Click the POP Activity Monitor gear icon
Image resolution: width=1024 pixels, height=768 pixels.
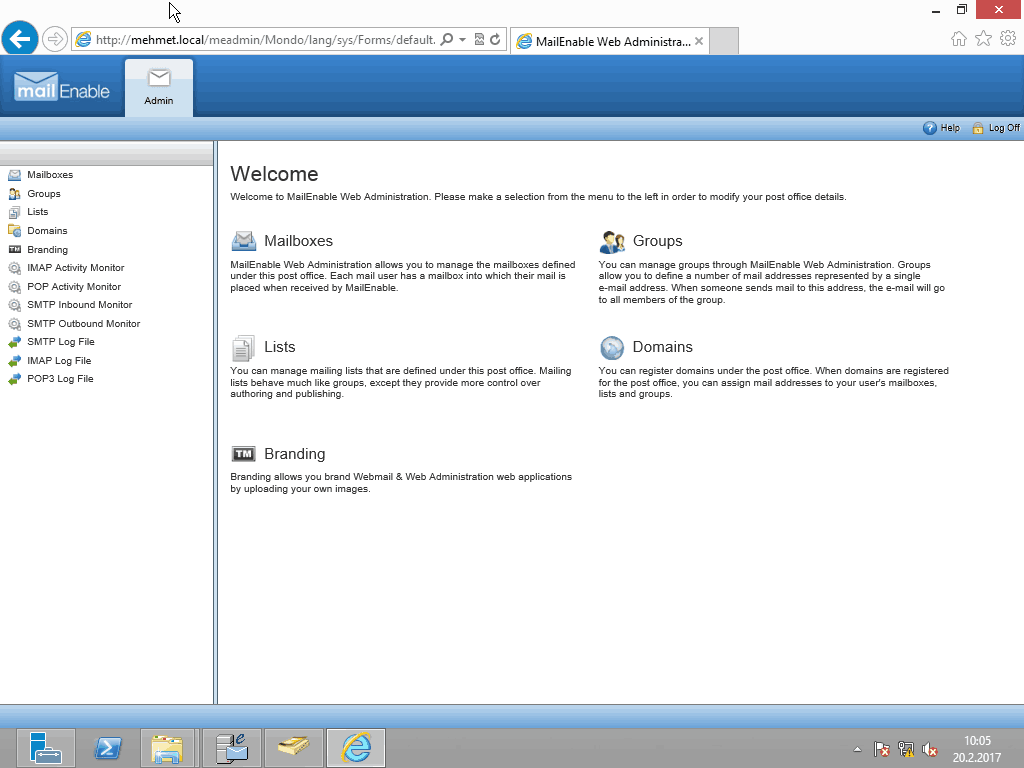pyautogui.click(x=14, y=287)
